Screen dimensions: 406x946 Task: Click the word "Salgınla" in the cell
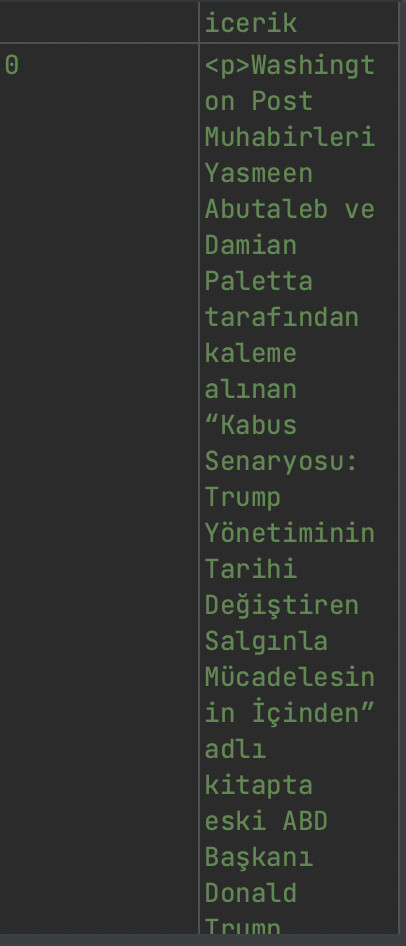click(x=266, y=641)
